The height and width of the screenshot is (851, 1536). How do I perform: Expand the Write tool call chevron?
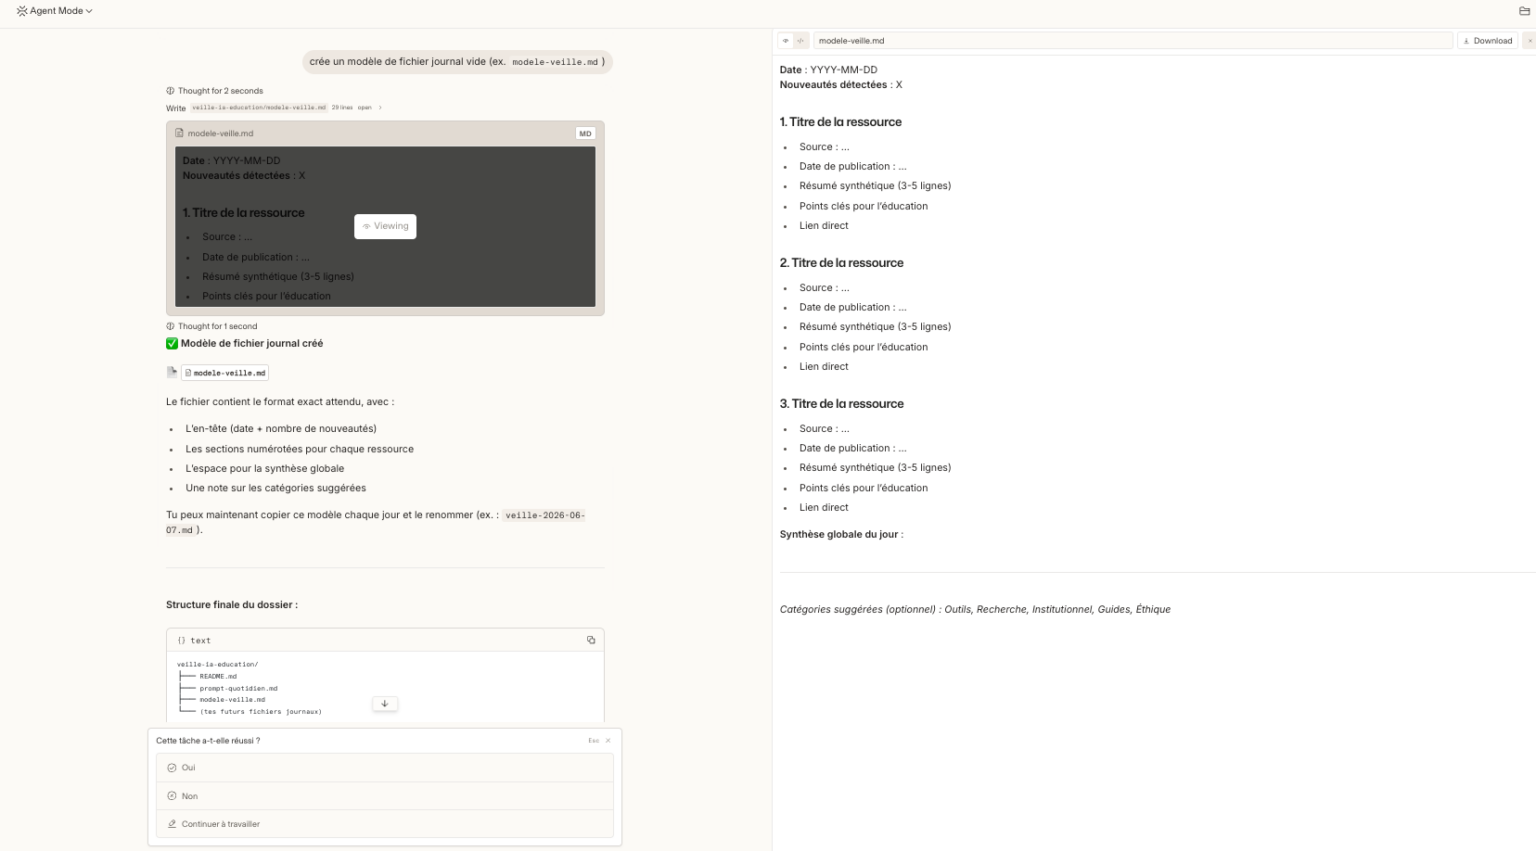[x=380, y=108]
